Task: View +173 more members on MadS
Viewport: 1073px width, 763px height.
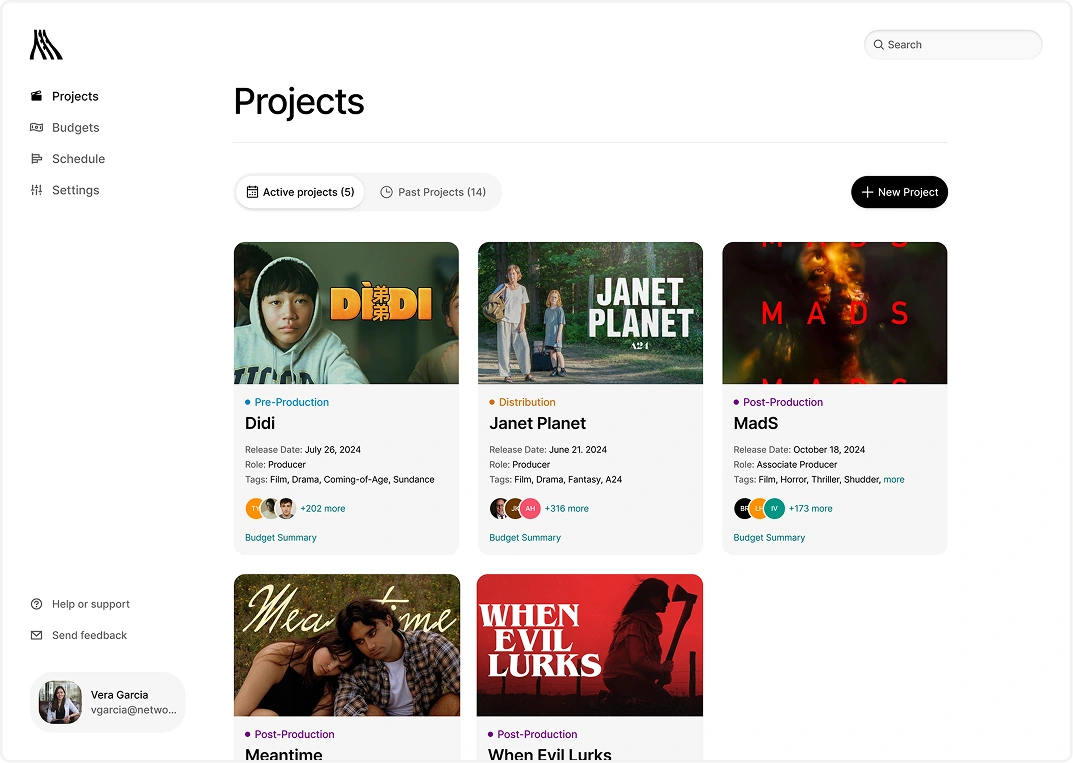Action: (811, 508)
